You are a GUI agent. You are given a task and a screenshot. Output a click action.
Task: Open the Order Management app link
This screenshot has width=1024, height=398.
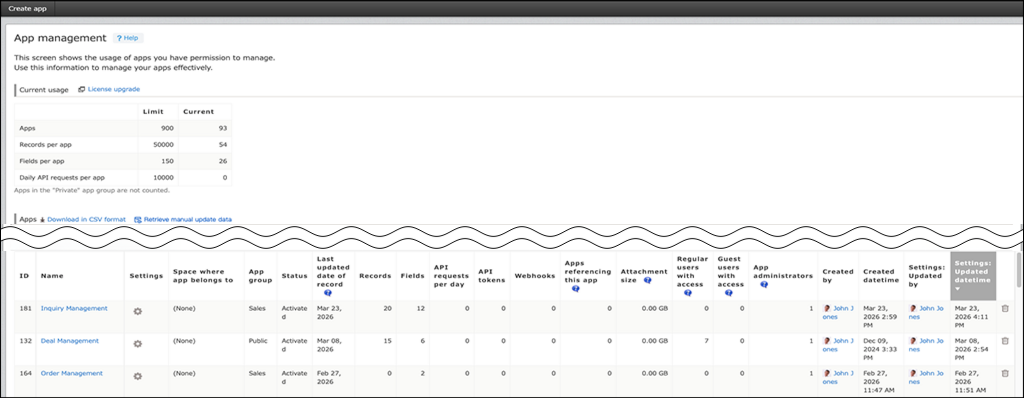[72, 373]
